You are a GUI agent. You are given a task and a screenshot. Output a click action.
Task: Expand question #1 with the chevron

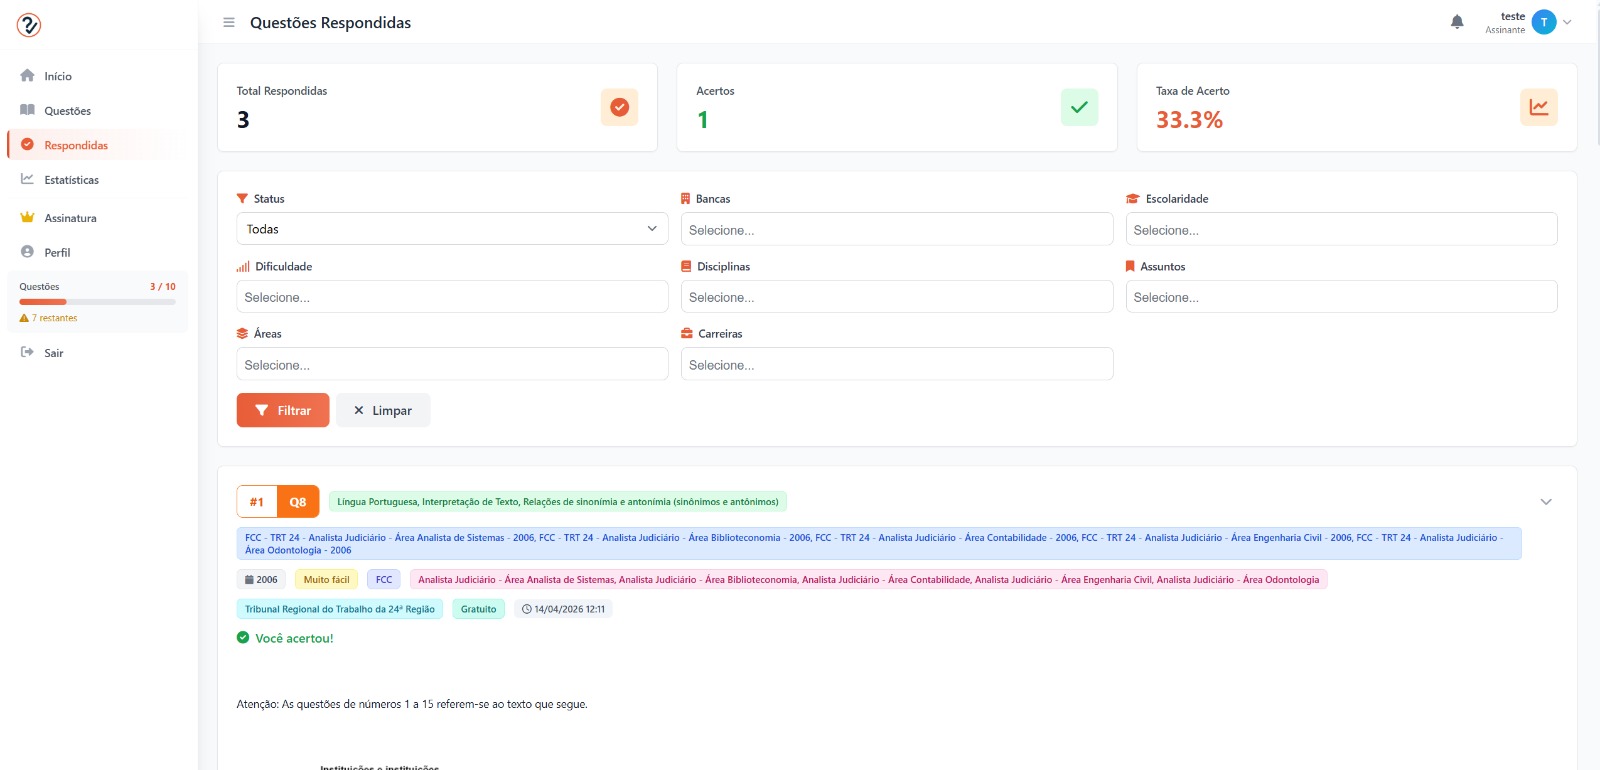point(1546,502)
